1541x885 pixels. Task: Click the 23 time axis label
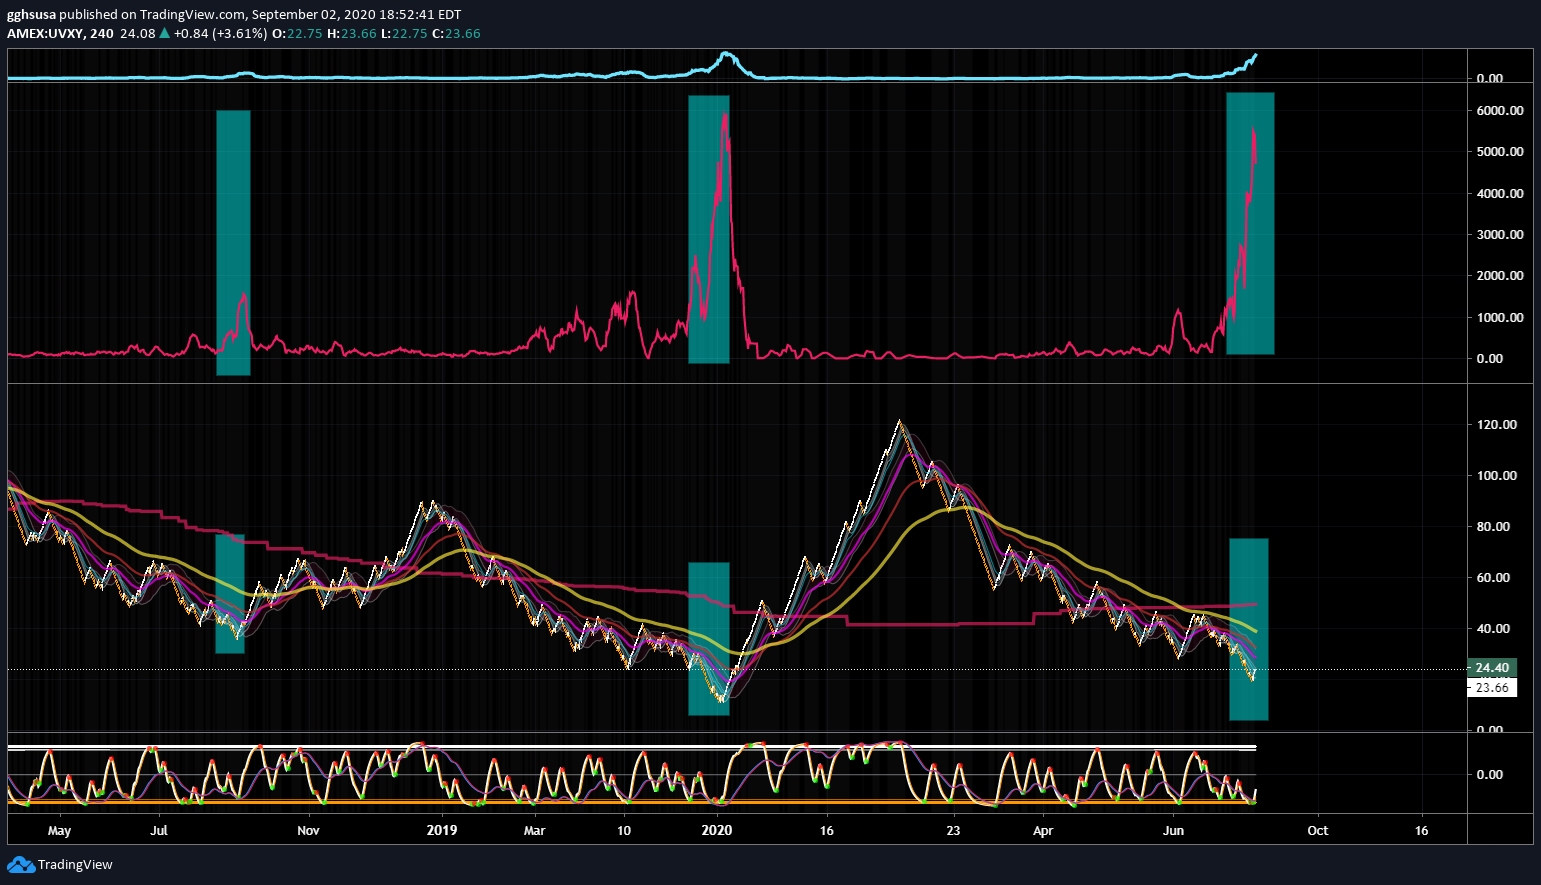tap(953, 831)
